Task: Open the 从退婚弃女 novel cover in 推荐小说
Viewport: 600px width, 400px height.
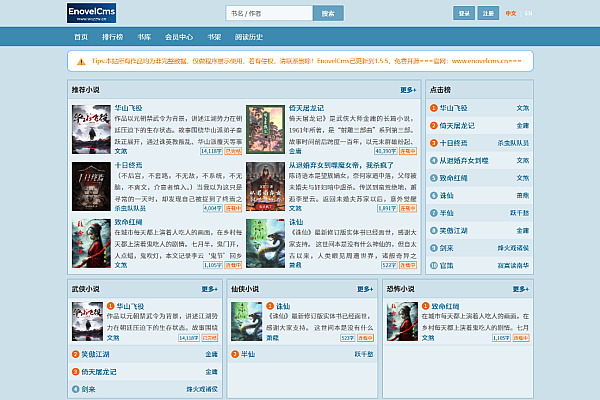Action: [x=266, y=186]
